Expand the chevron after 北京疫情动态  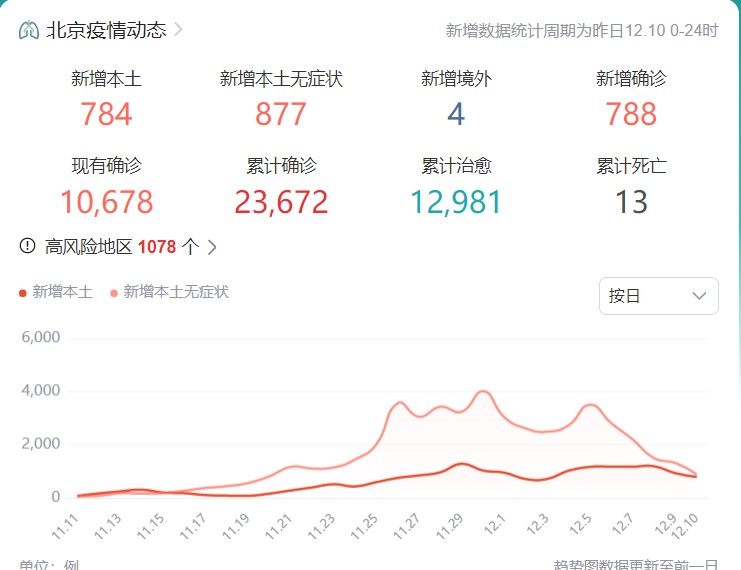click(179, 29)
